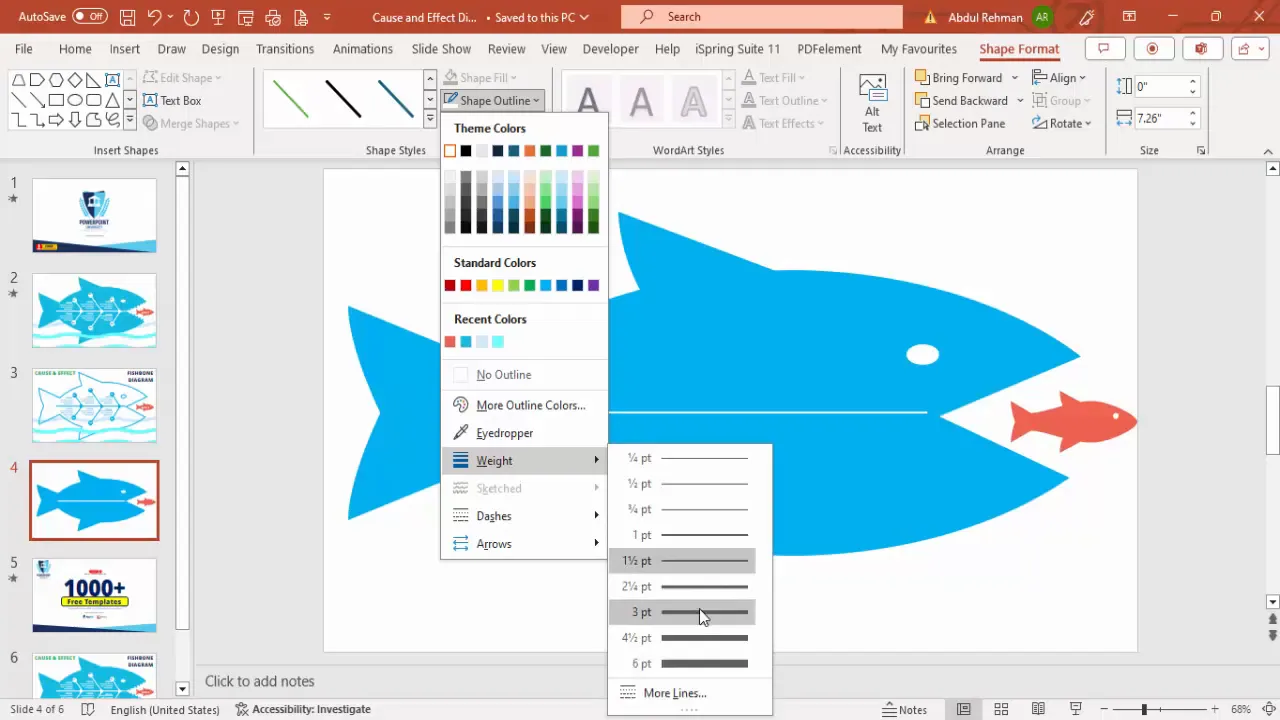Select slide 3 thumbnail

(x=94, y=405)
